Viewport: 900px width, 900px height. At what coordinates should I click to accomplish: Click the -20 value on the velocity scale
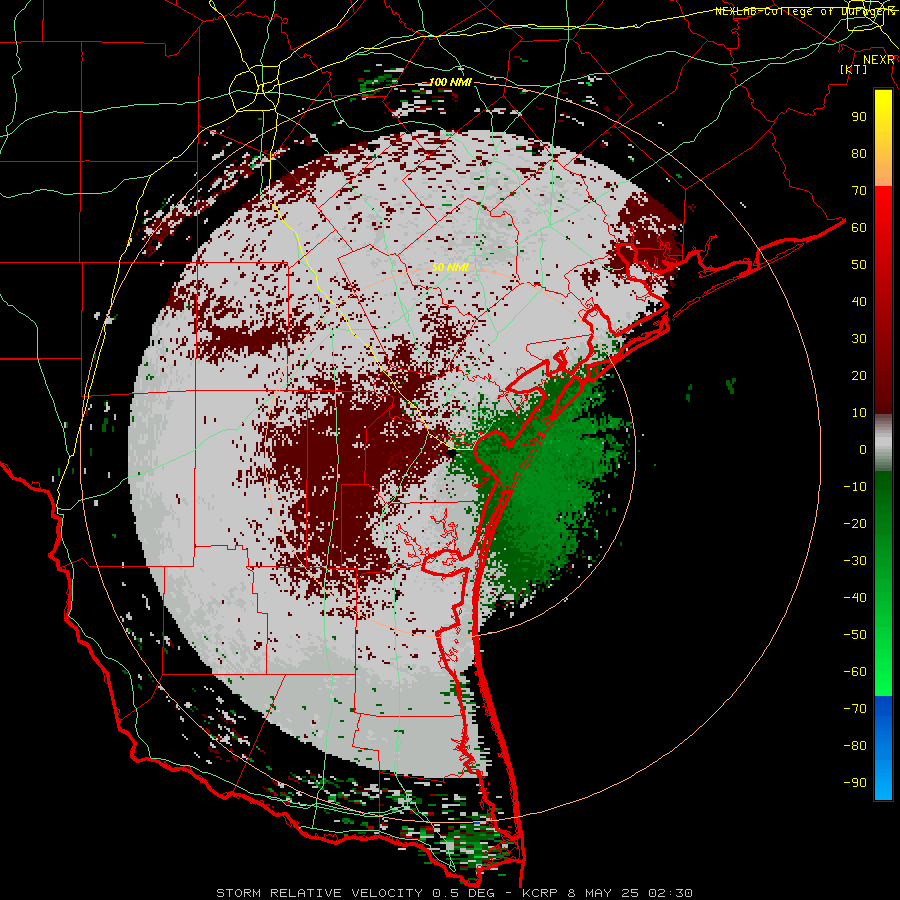tap(855, 523)
